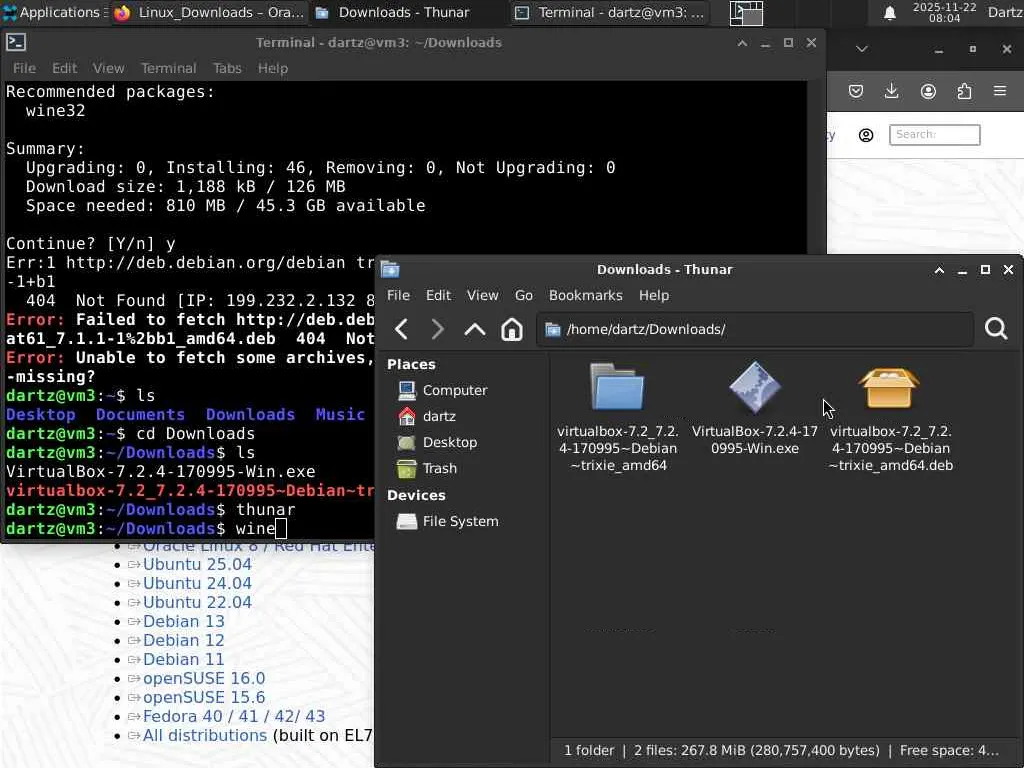
Task: Open the All distributions link
Action: [205, 735]
